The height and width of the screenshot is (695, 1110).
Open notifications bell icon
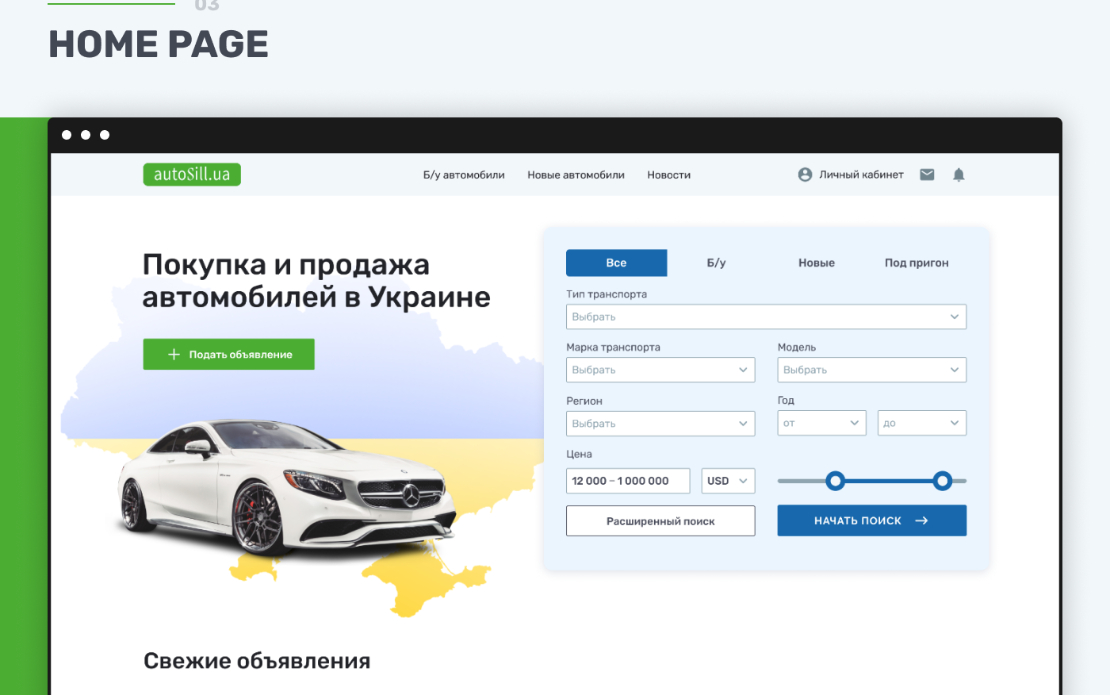[x=959, y=175]
